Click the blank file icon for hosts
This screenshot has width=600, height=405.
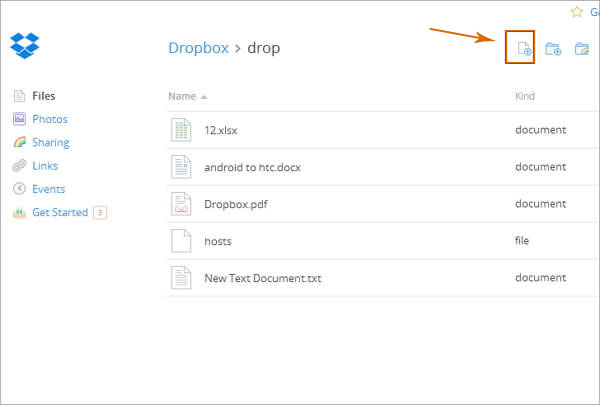tap(181, 241)
